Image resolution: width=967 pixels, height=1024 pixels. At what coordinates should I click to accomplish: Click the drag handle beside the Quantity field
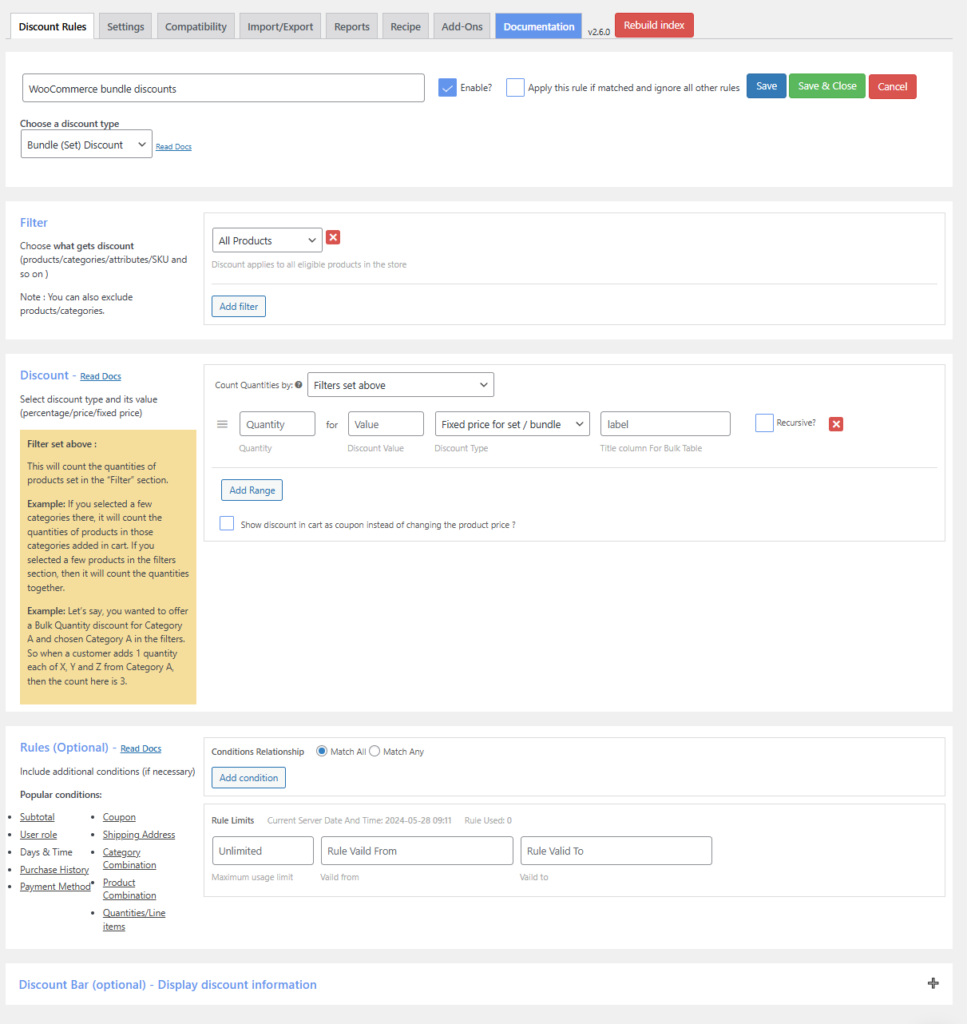[221, 422]
